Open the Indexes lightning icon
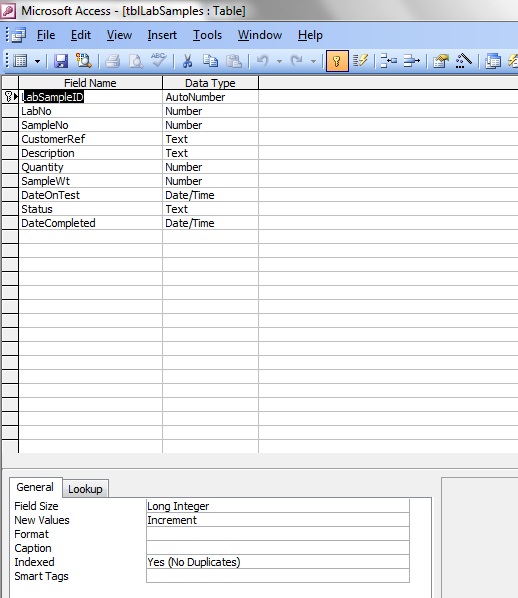The width and height of the screenshot is (518, 598). pyautogui.click(x=360, y=61)
